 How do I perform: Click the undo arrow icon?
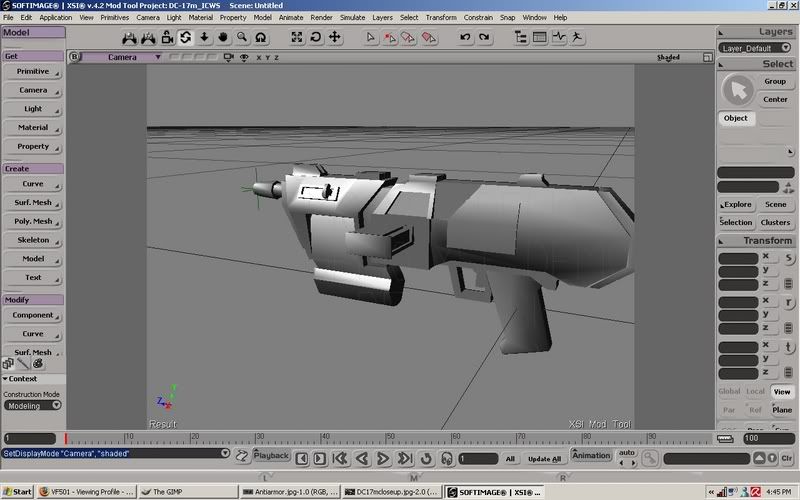coord(465,37)
